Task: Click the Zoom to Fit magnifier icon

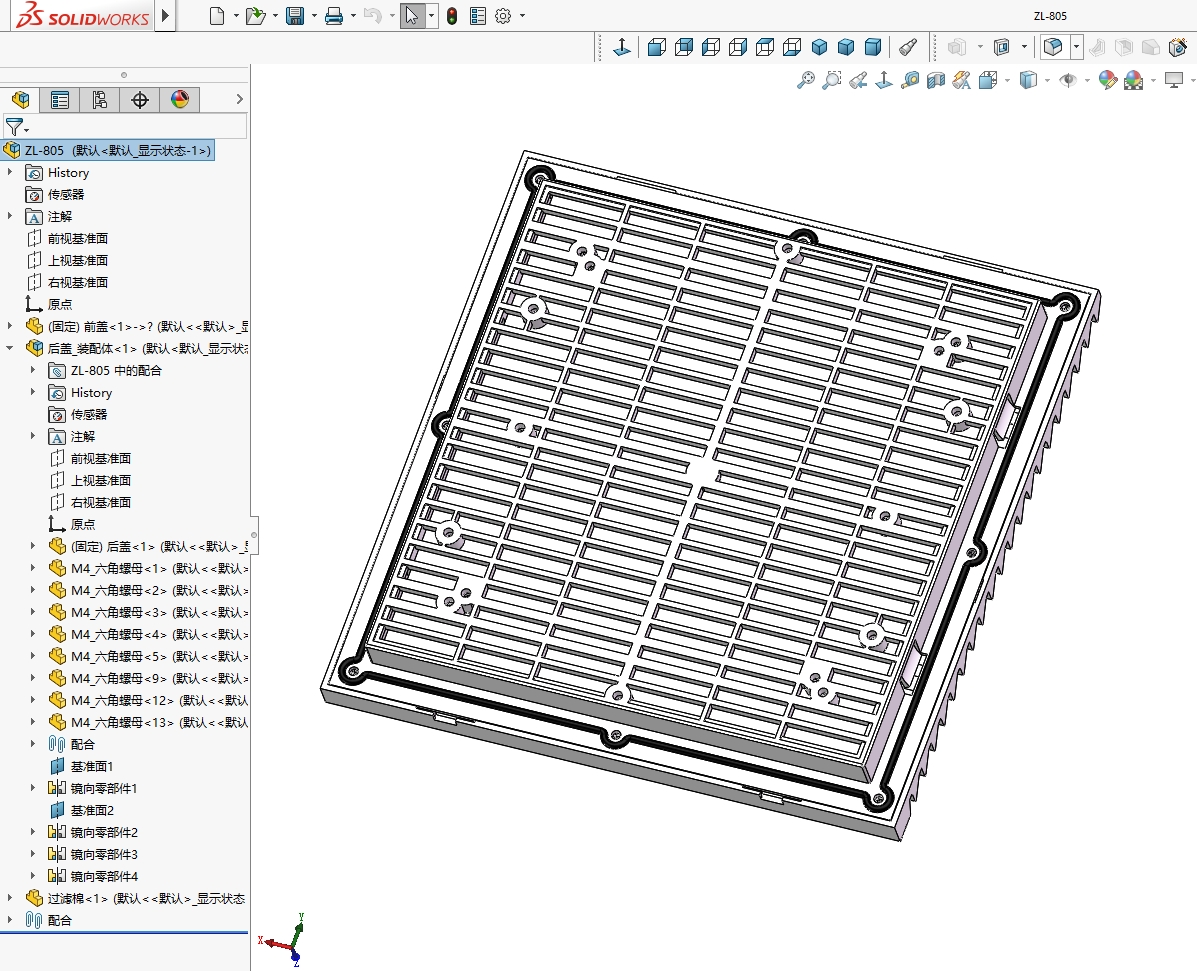Action: pyautogui.click(x=805, y=80)
